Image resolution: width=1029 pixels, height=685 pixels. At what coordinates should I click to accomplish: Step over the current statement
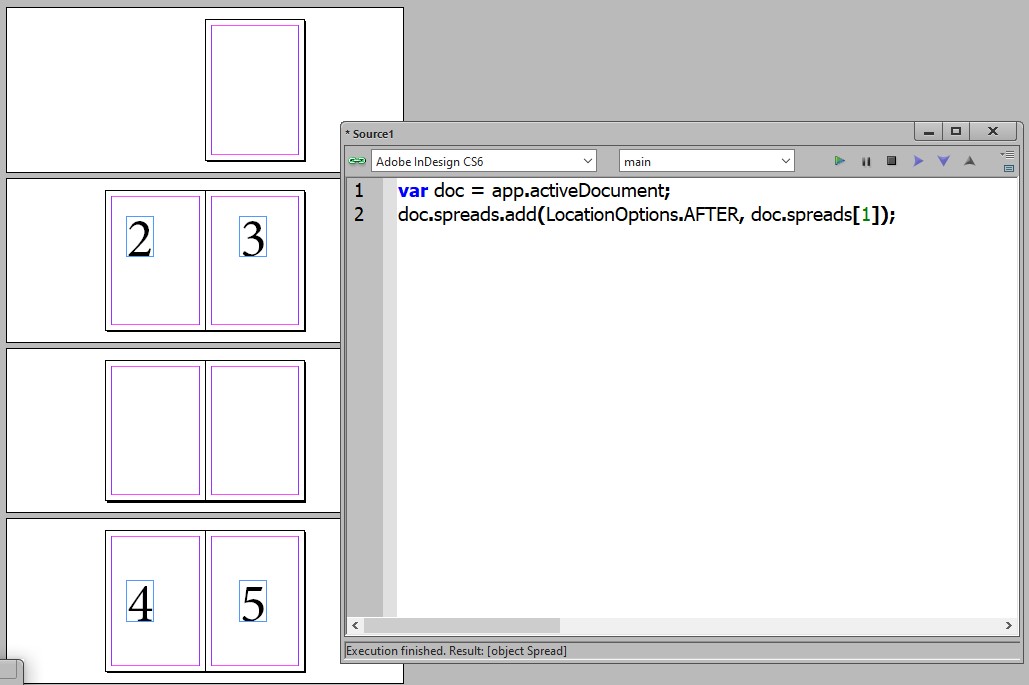(x=917, y=160)
